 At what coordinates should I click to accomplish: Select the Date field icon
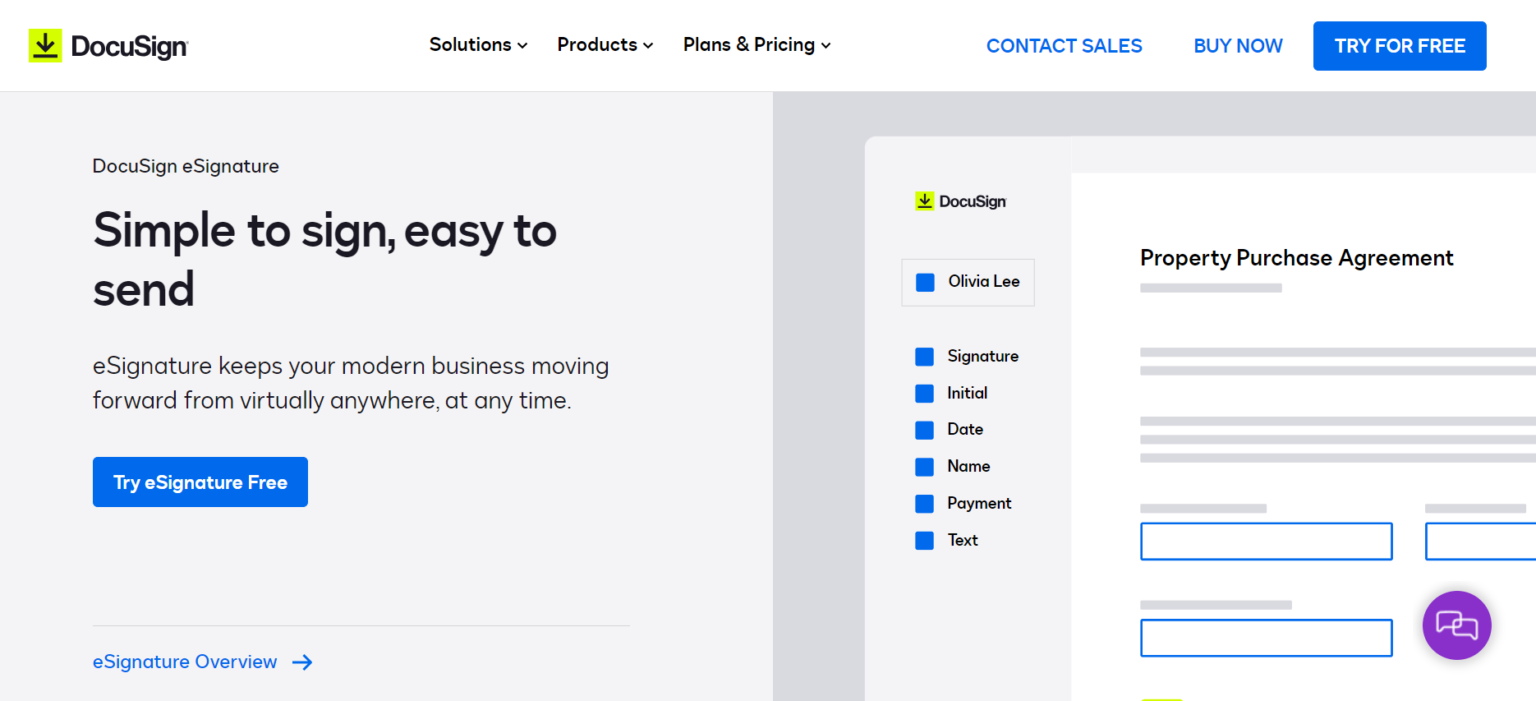(924, 429)
